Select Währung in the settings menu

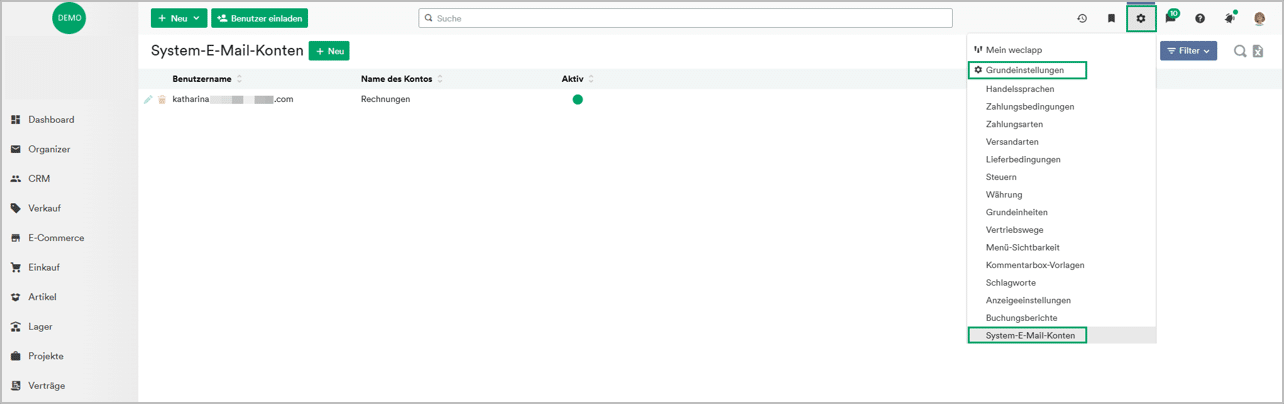tap(1004, 195)
